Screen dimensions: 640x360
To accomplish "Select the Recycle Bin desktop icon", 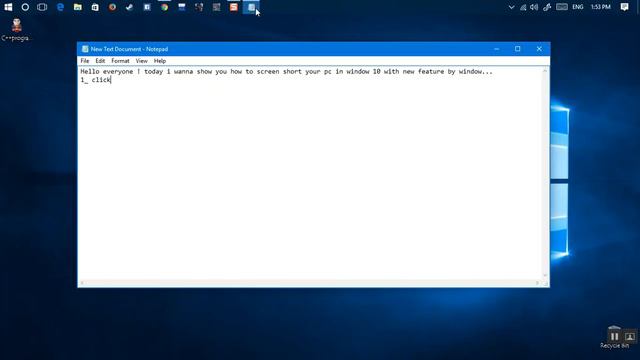I will [x=614, y=337].
